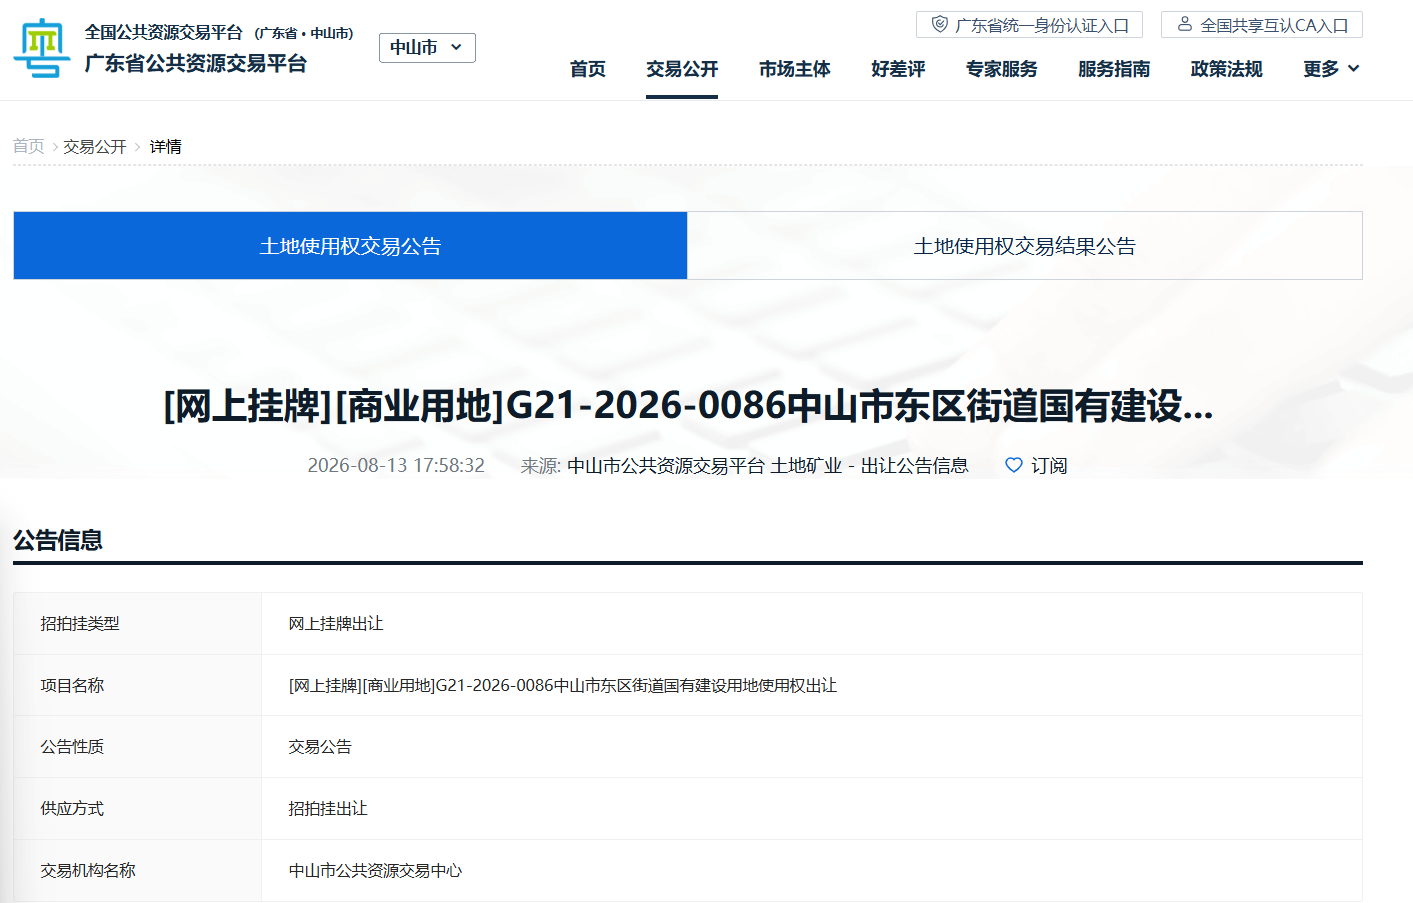Click the heart icon next to 订阅
This screenshot has width=1413, height=903.
[1014, 465]
